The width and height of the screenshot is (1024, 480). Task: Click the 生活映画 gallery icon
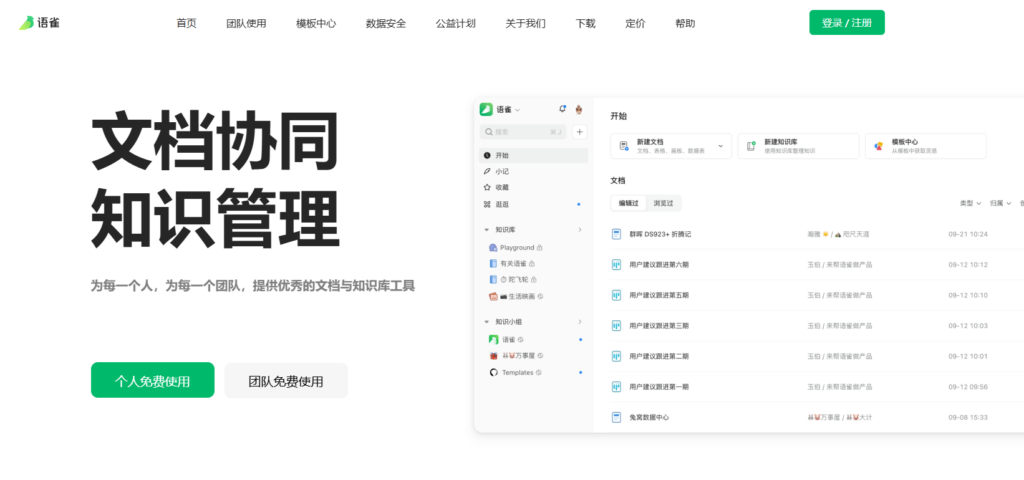pos(493,296)
